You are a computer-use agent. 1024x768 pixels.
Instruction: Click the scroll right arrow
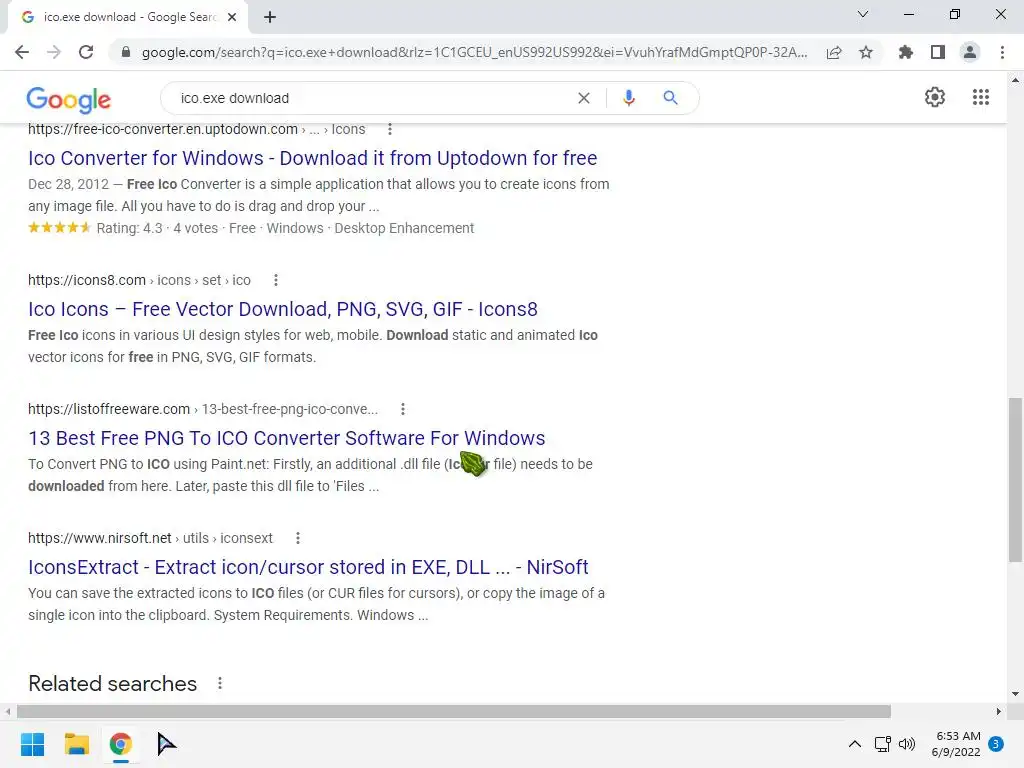[999, 711]
